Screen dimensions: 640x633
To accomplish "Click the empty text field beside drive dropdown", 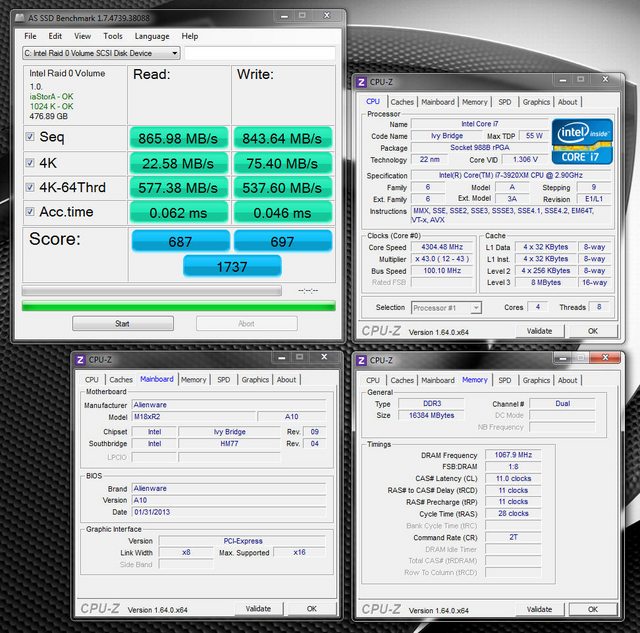I will pyautogui.click(x=260, y=53).
